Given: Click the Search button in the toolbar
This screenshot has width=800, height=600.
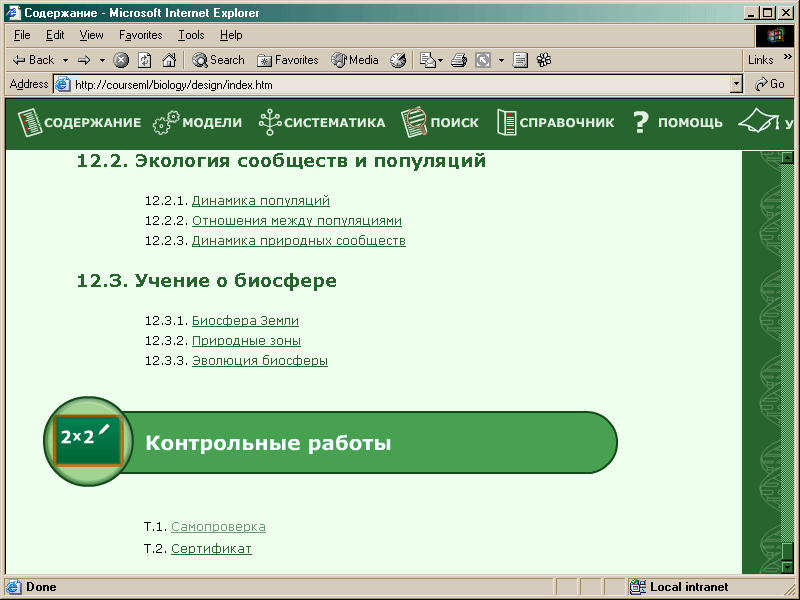Looking at the screenshot, I should (x=218, y=60).
